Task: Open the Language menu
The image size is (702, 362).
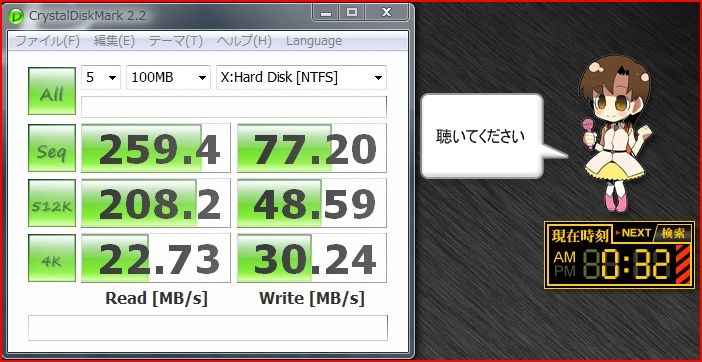Action: [x=314, y=41]
